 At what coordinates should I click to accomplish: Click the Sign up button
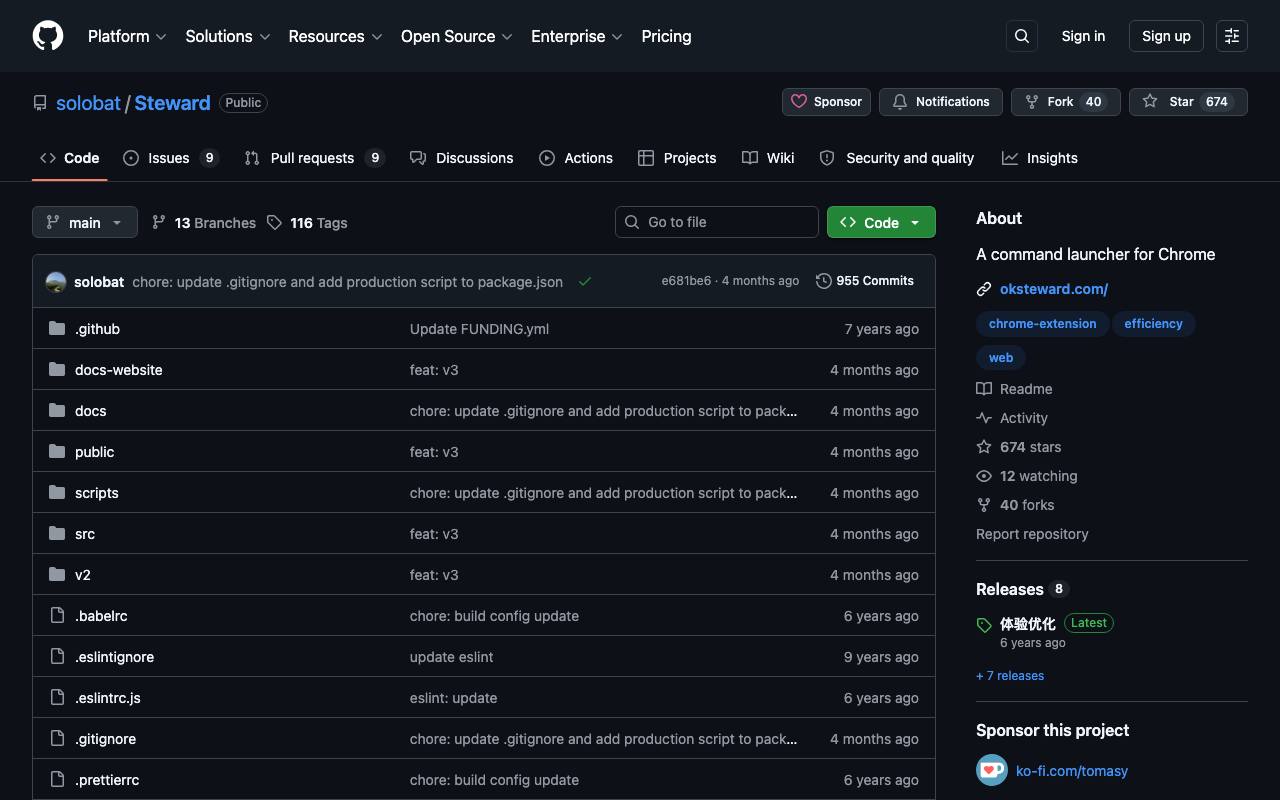coord(1166,36)
